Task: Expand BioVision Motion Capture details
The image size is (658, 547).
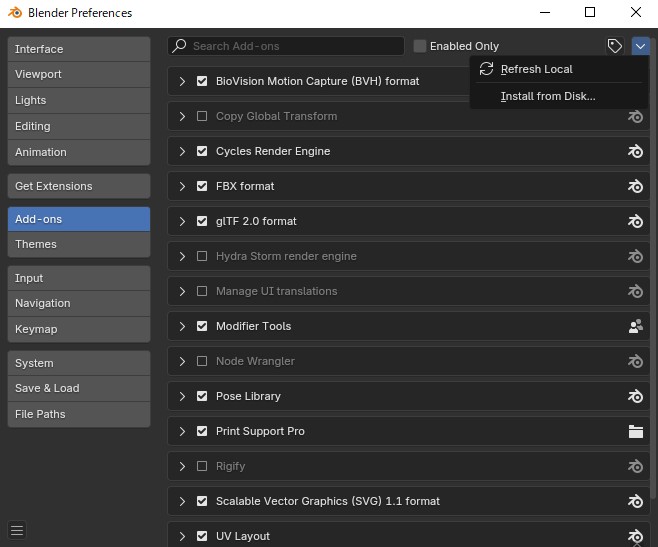Action: coord(182,81)
